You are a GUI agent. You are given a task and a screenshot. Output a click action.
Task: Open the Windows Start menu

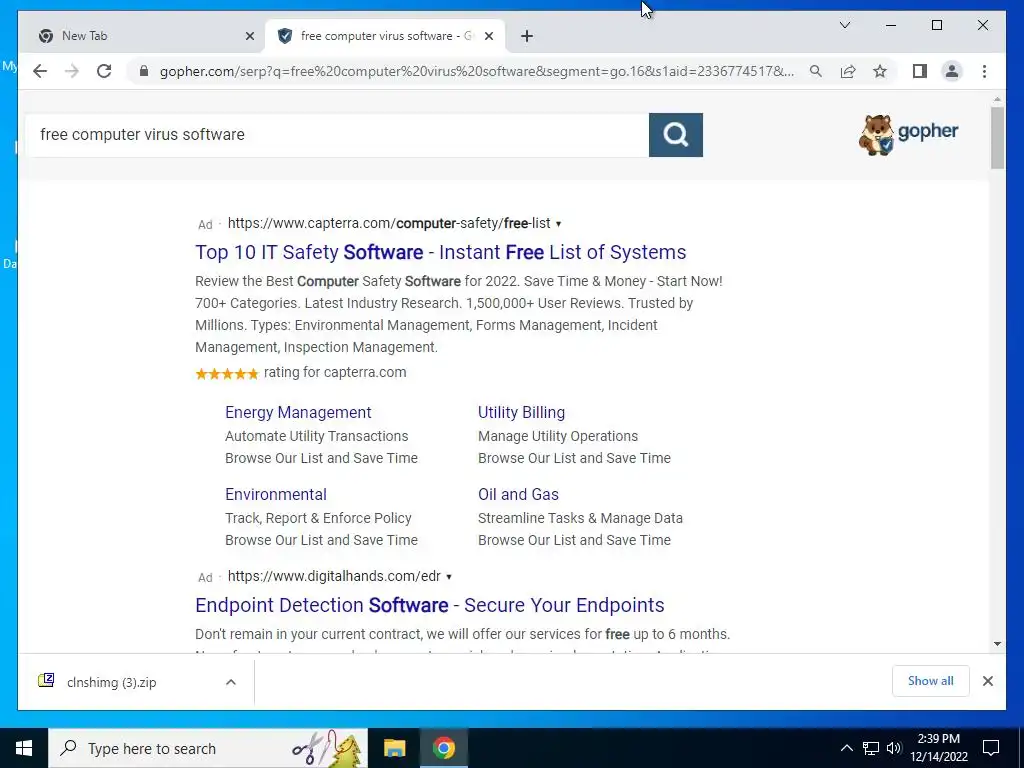24,748
